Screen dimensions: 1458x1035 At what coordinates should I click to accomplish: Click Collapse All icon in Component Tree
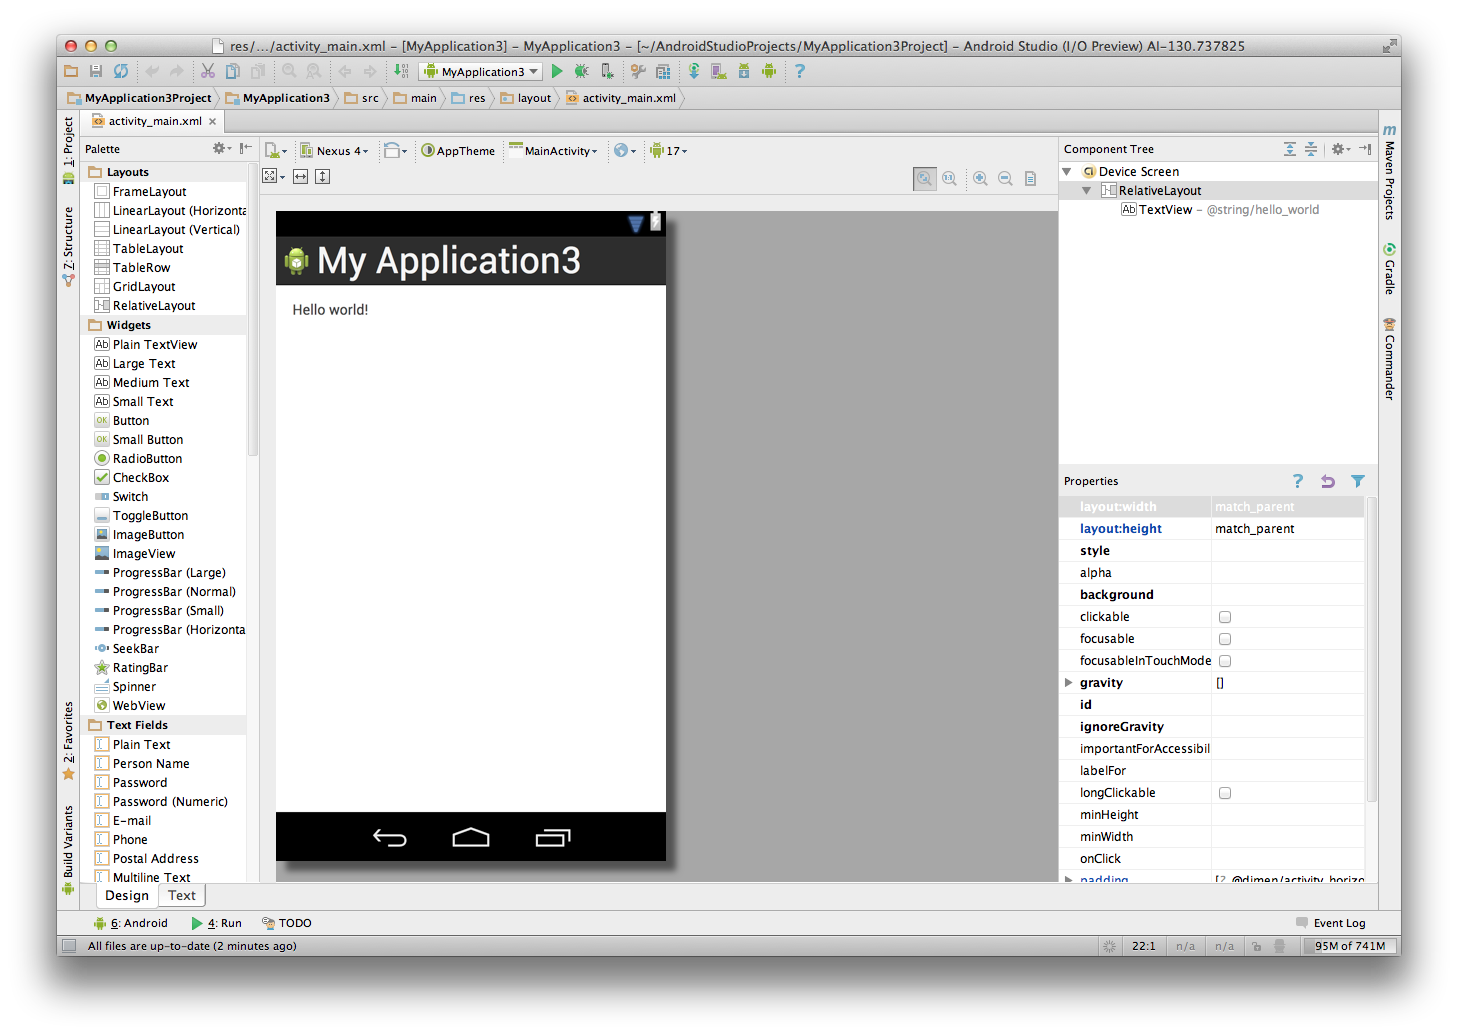pyautogui.click(x=1311, y=149)
